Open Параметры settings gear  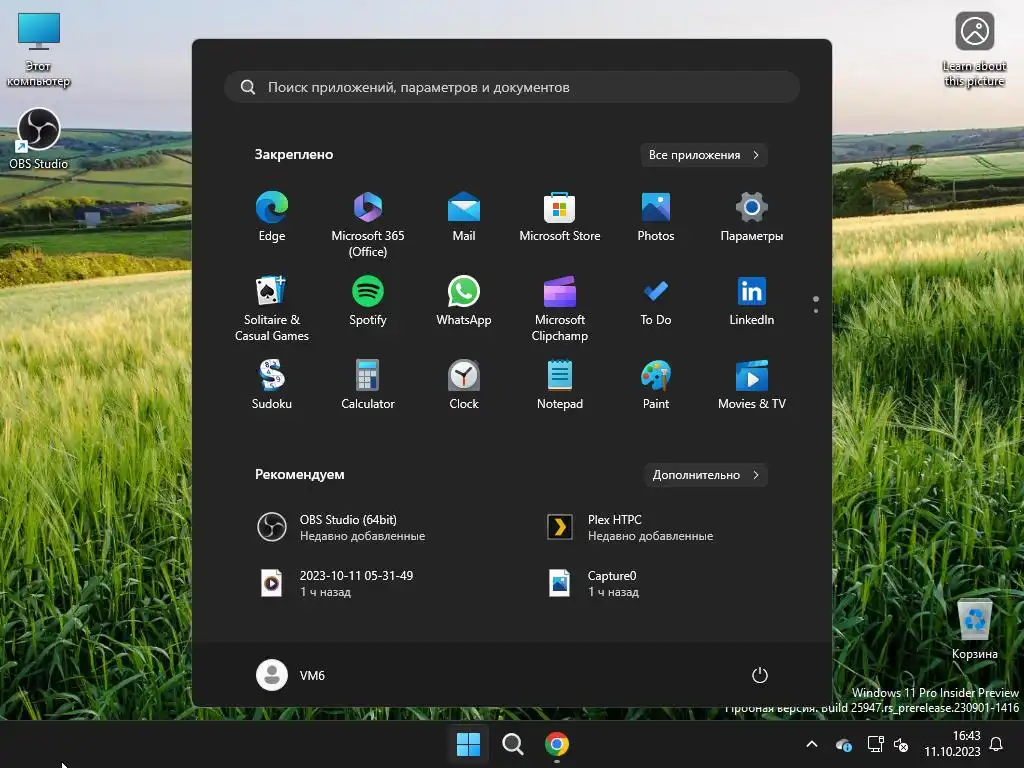click(752, 217)
